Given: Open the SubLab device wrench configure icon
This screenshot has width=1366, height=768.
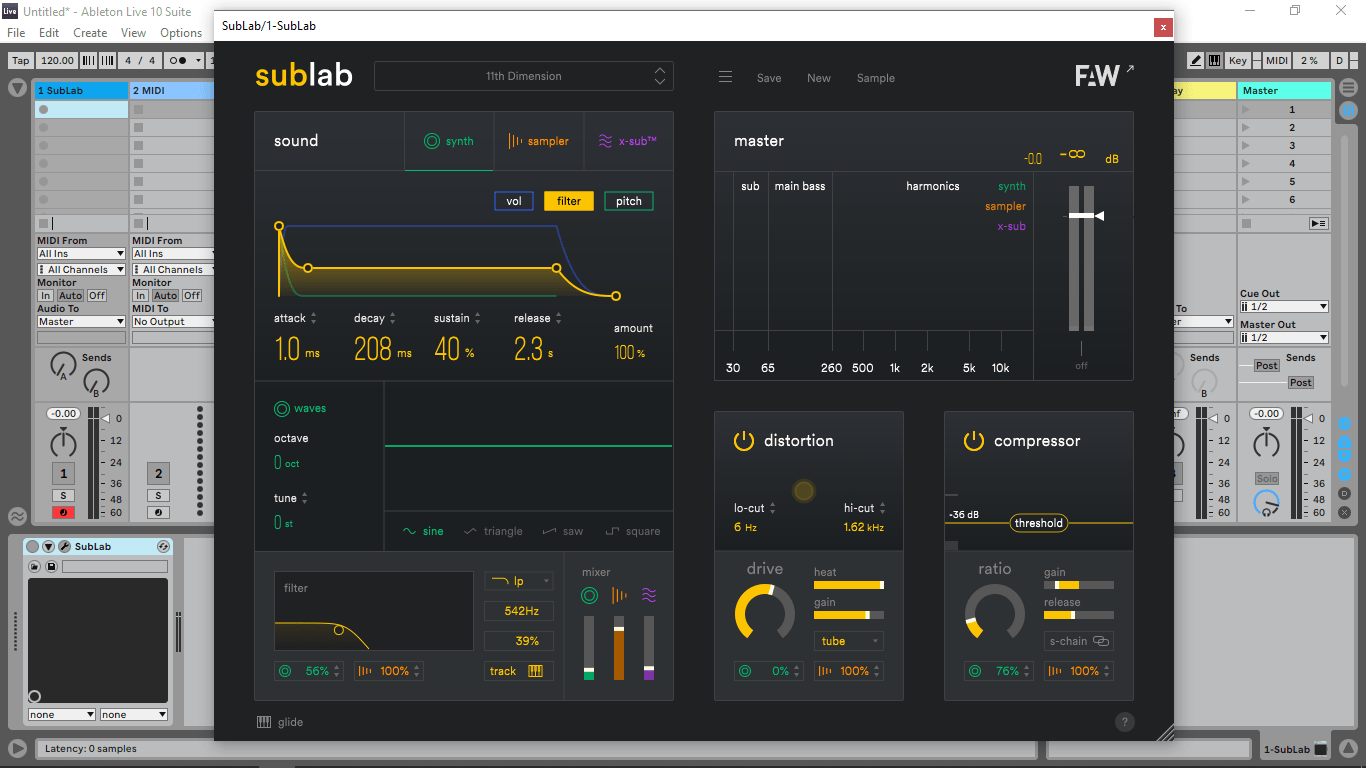Looking at the screenshot, I should pos(64,547).
